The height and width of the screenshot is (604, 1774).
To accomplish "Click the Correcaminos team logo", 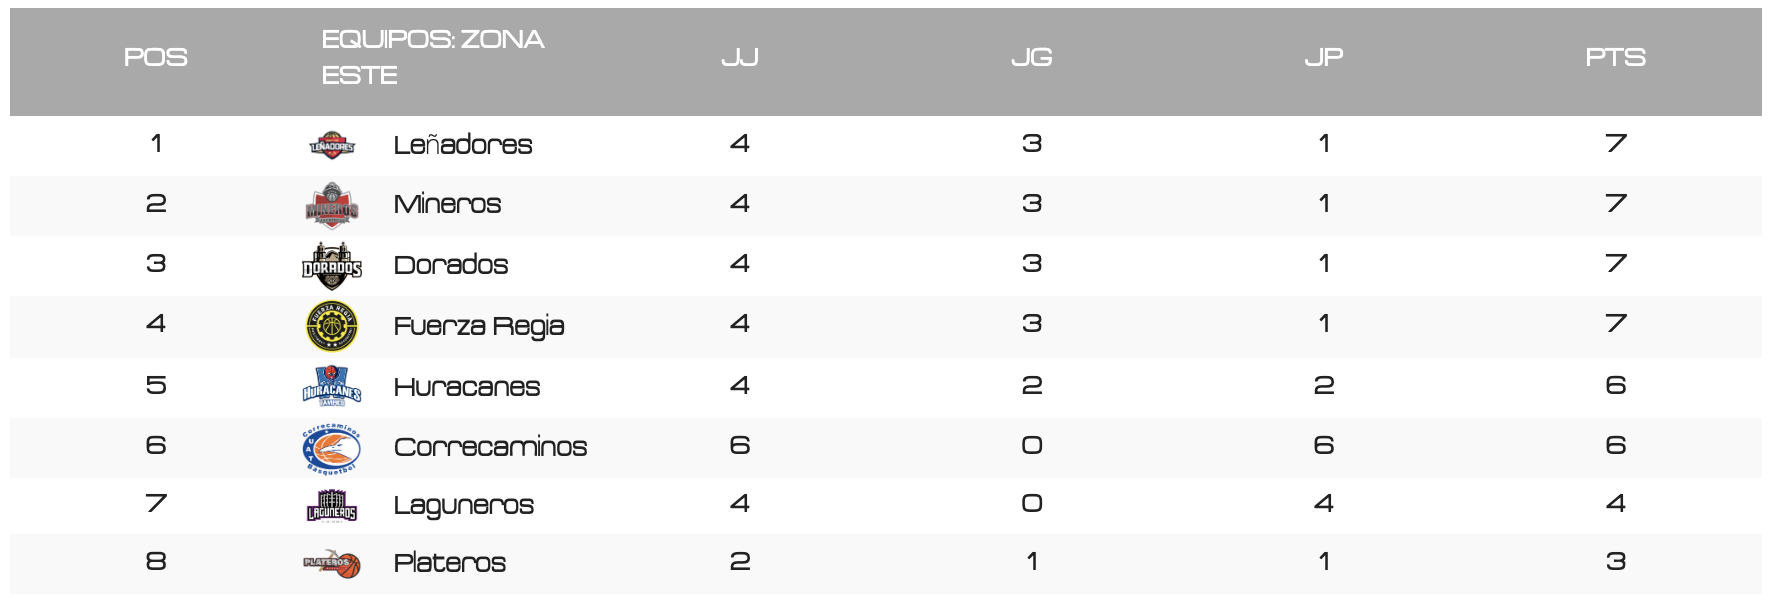I will 332,448.
